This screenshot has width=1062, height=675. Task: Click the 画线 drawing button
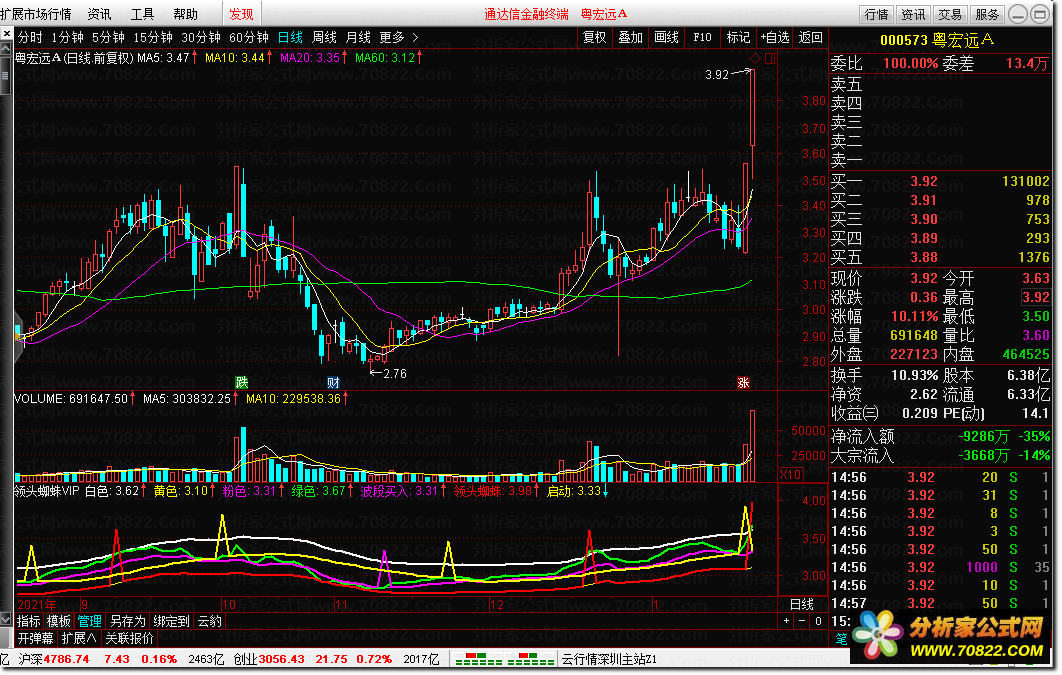(x=666, y=37)
